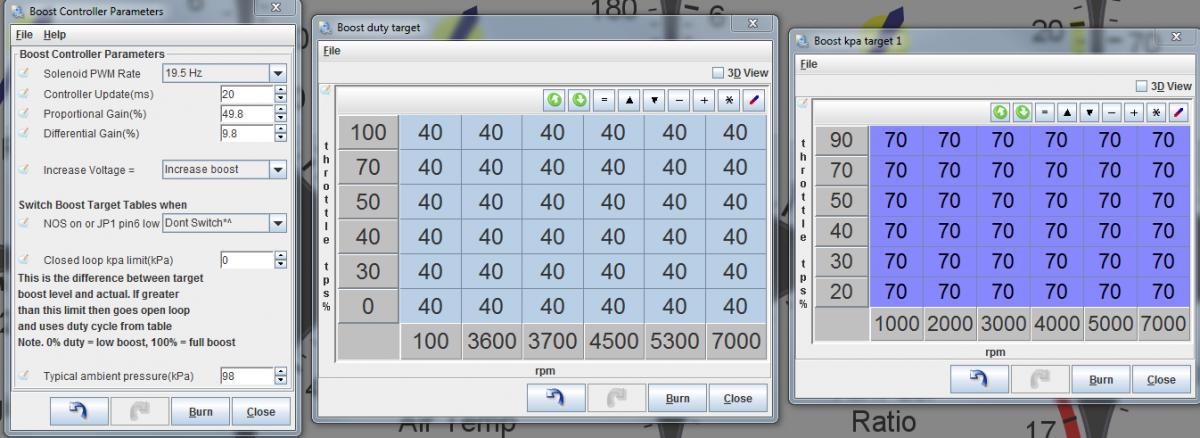This screenshot has height=438, width=1200.
Task: Click the multiply asterisk icon in Boost duty target
Action: (x=729, y=101)
